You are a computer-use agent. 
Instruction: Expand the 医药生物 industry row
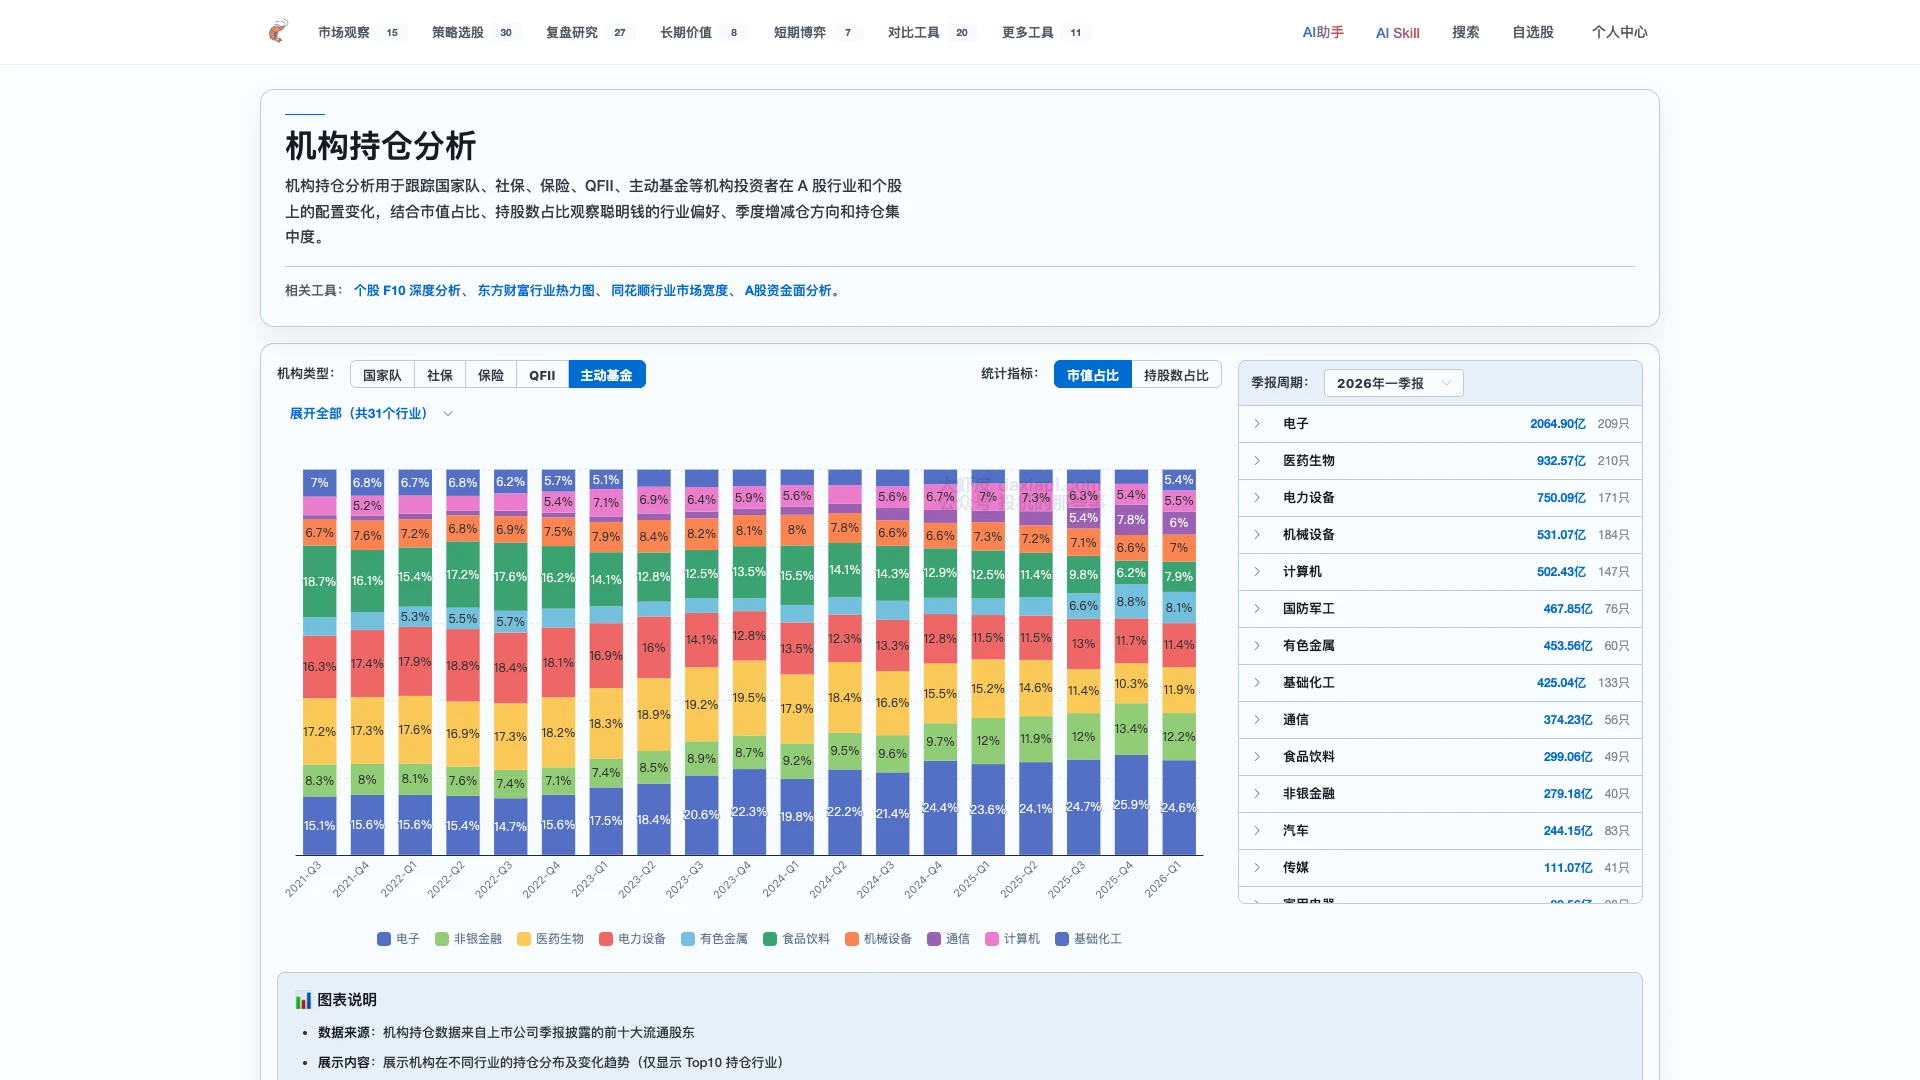(x=1440, y=461)
